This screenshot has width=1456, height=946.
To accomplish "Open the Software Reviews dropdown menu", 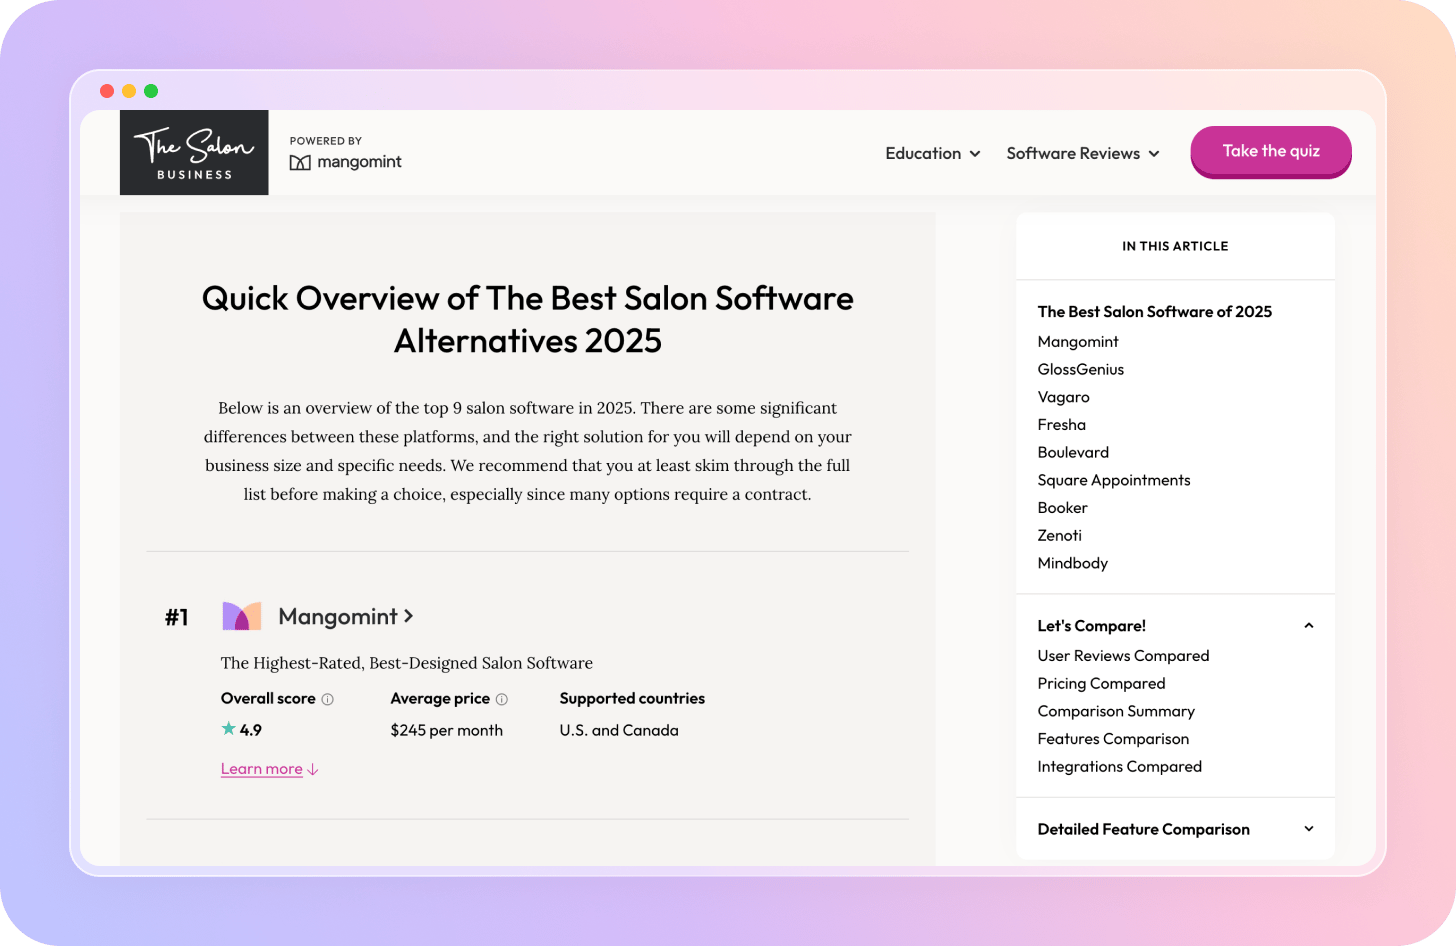I will (x=1083, y=153).
